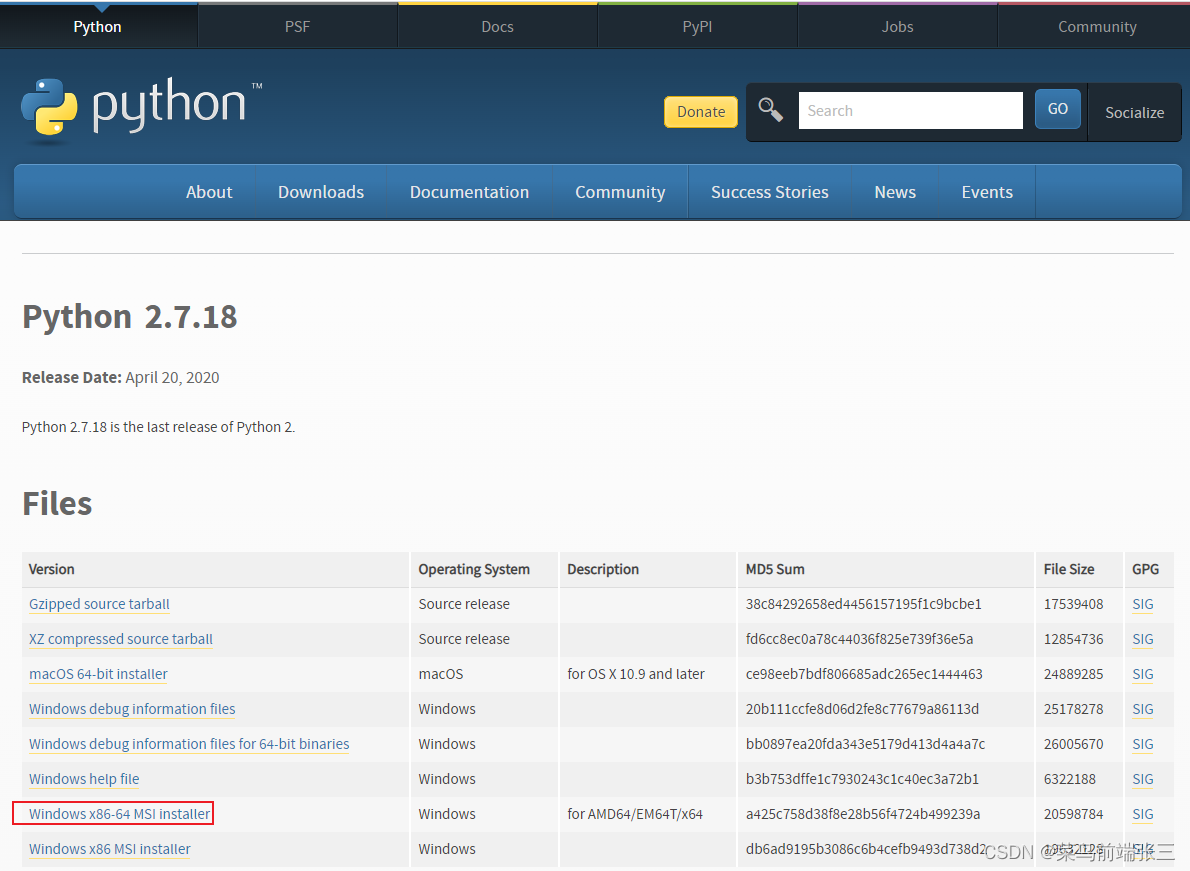Switch to the Community top tab

[x=1097, y=27]
